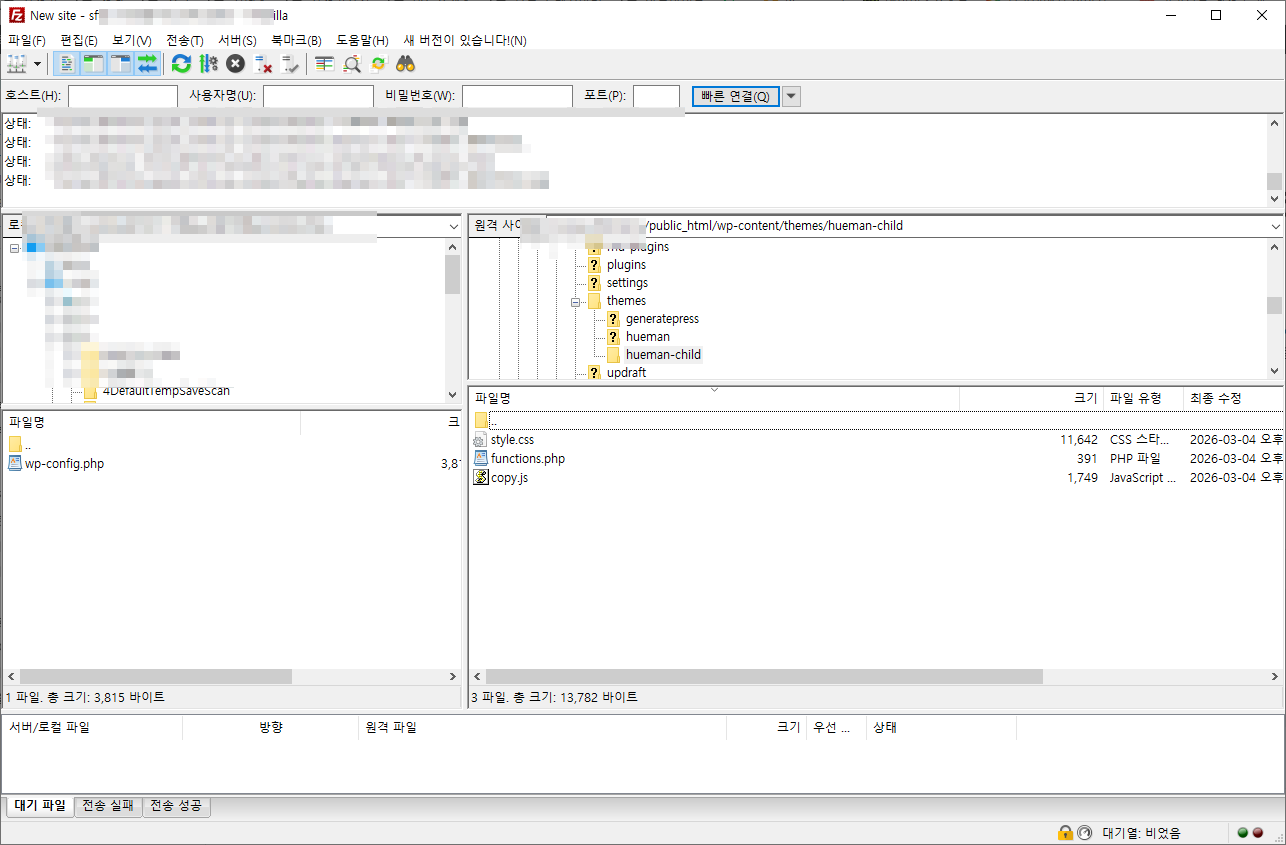Select the generatepress folder in the remote tree
This screenshot has height=845, width=1286.
coord(662,319)
